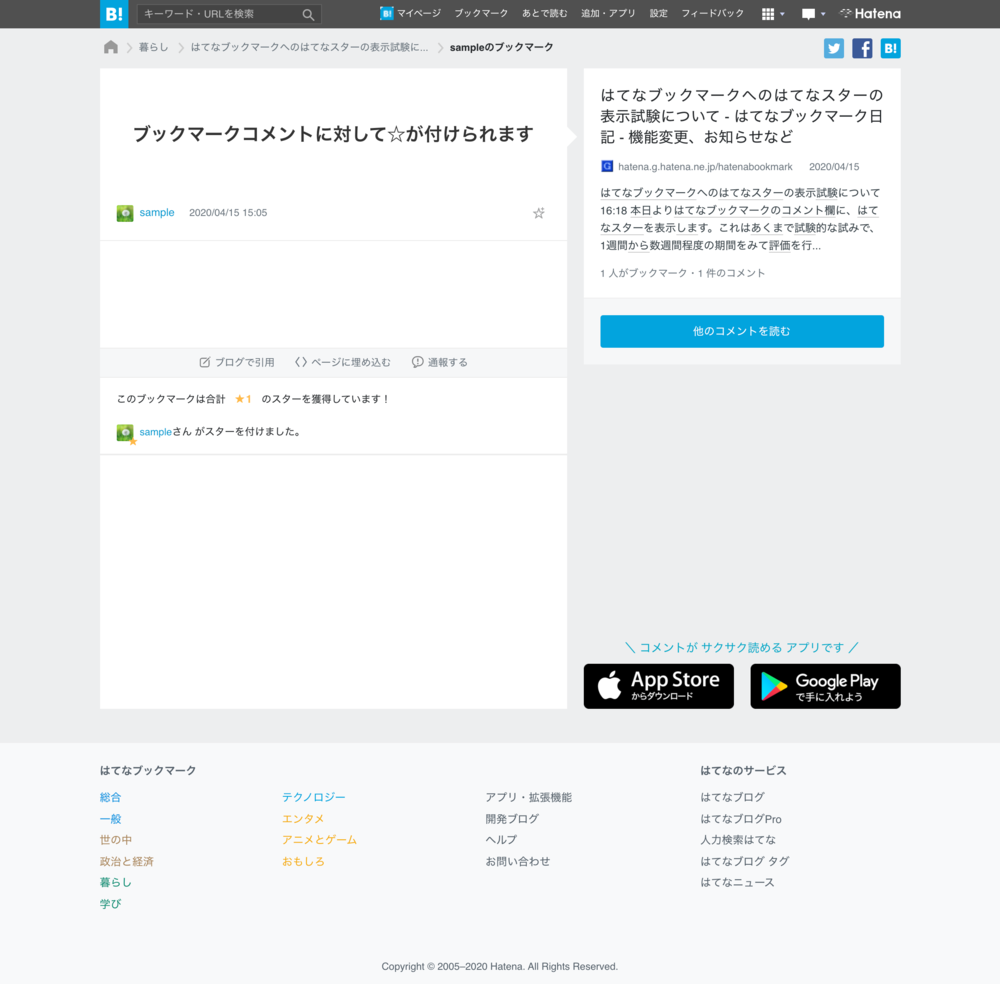Open ブックマーク in the top navigation
Viewport: 1000px width, 984px height.
[481, 13]
